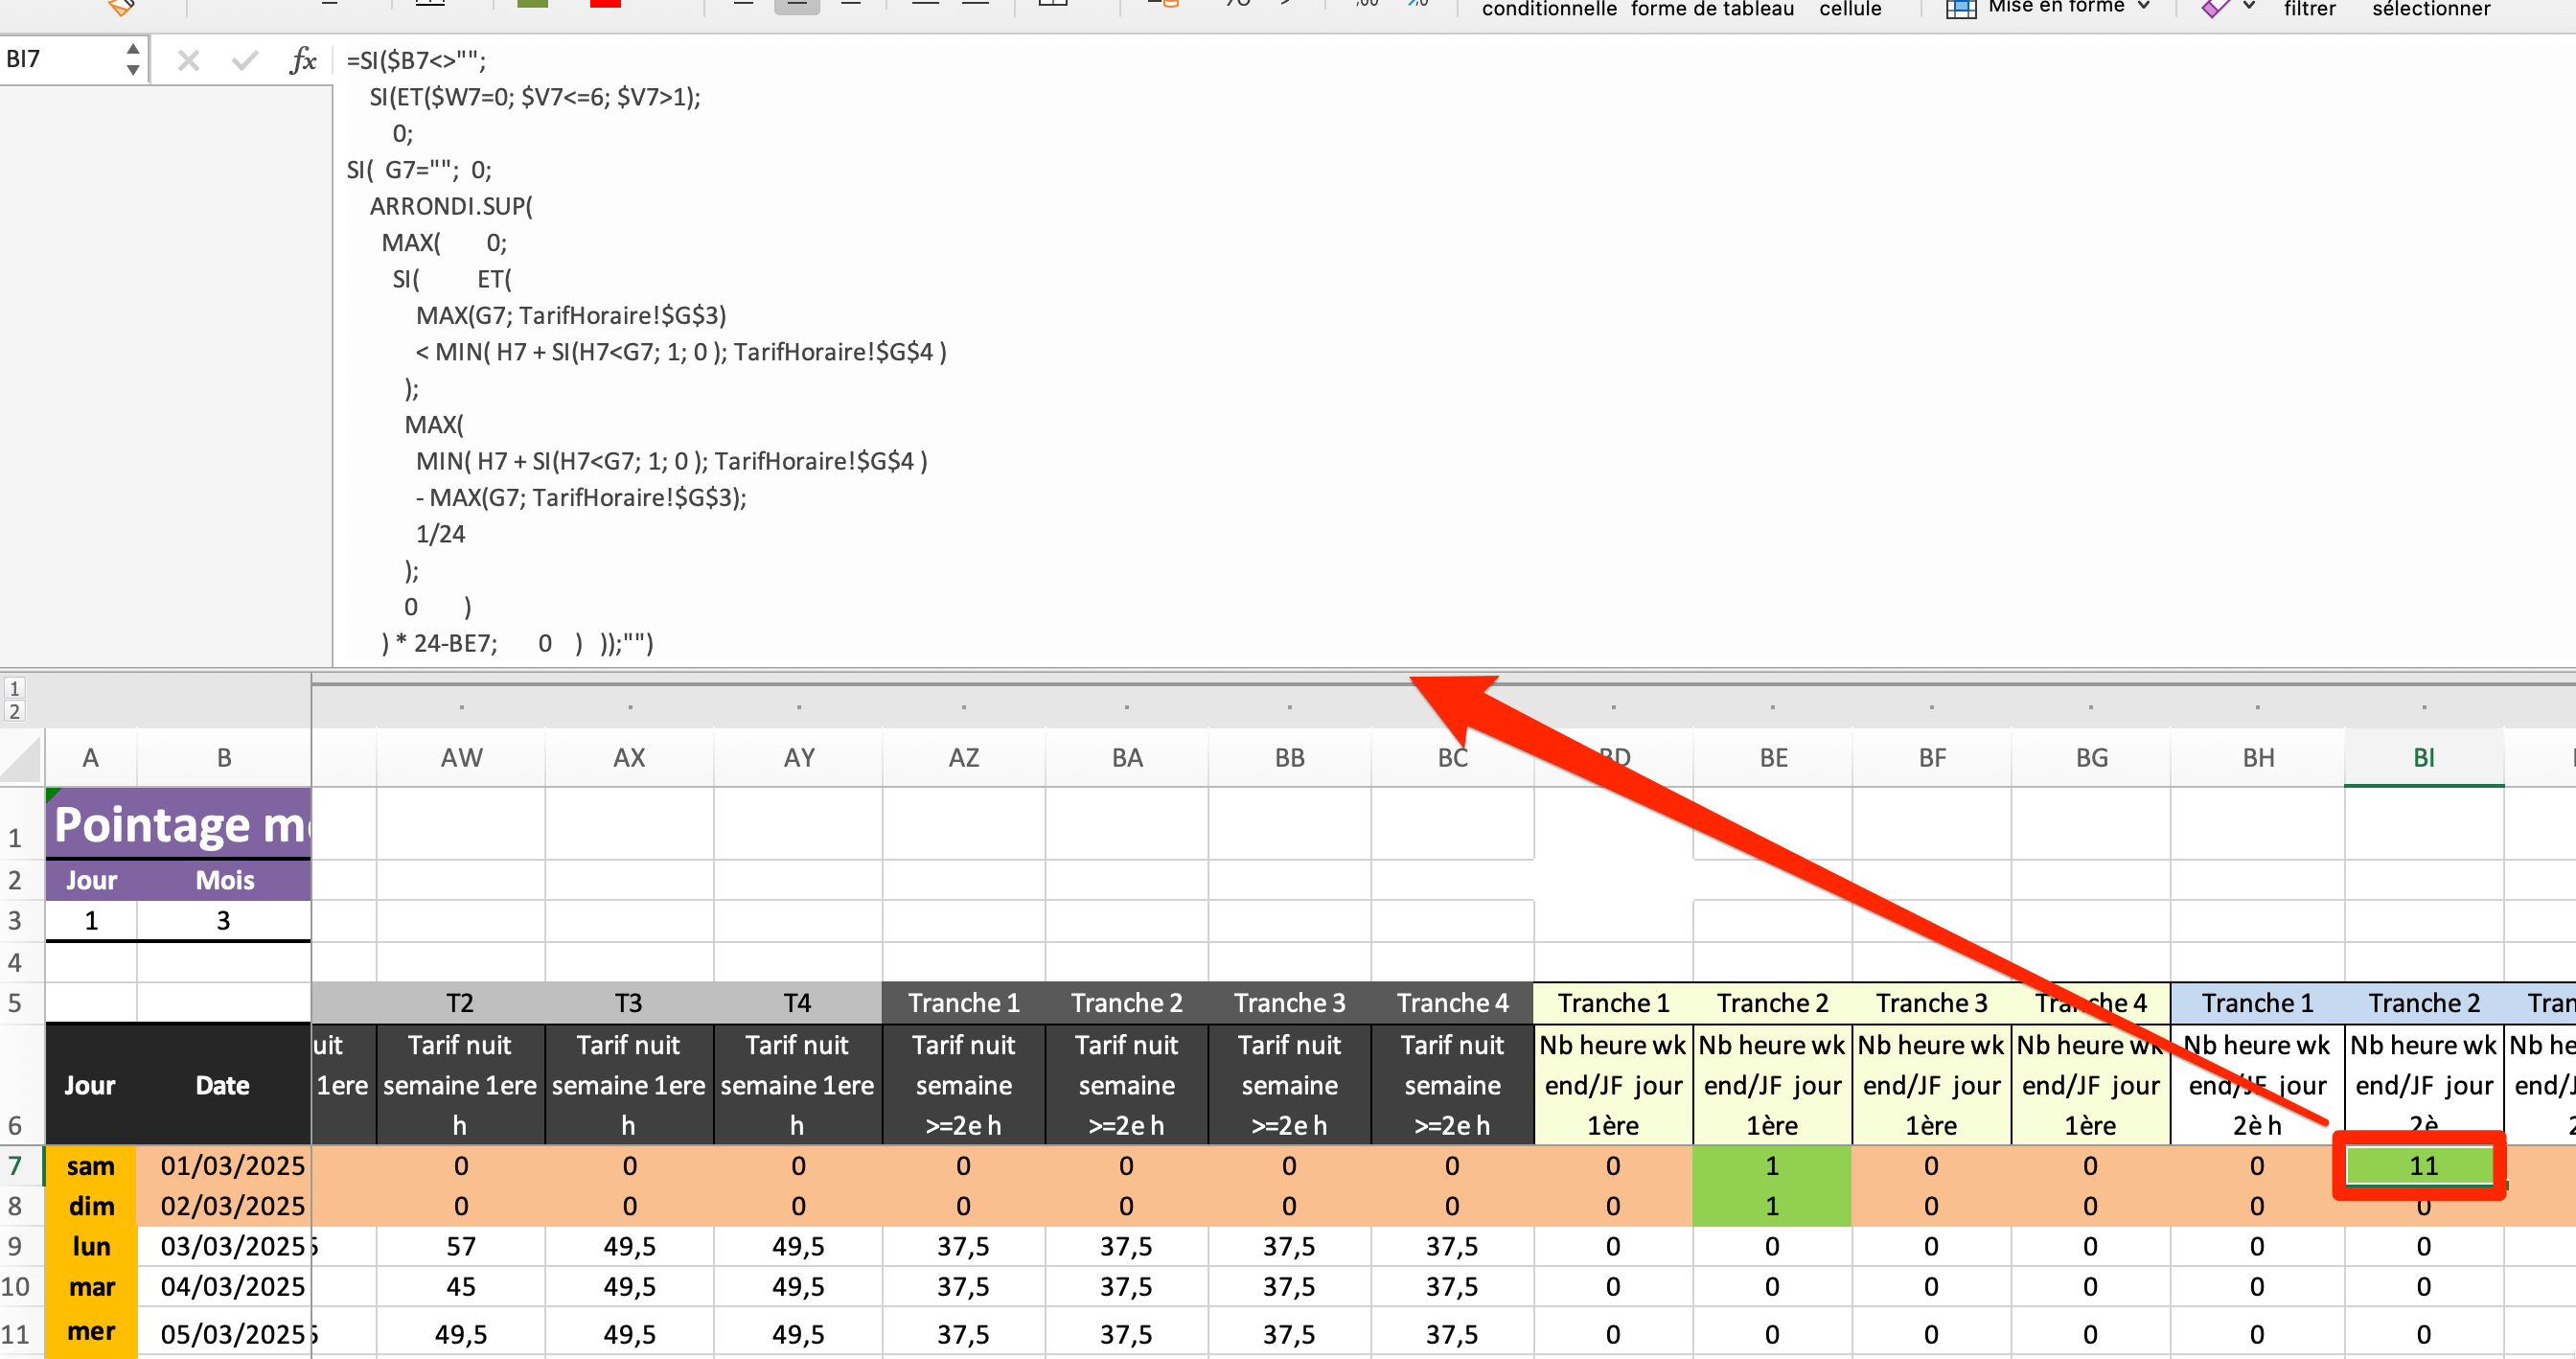Select column header BB
This screenshot has height=1359, width=2576.
(x=1290, y=758)
